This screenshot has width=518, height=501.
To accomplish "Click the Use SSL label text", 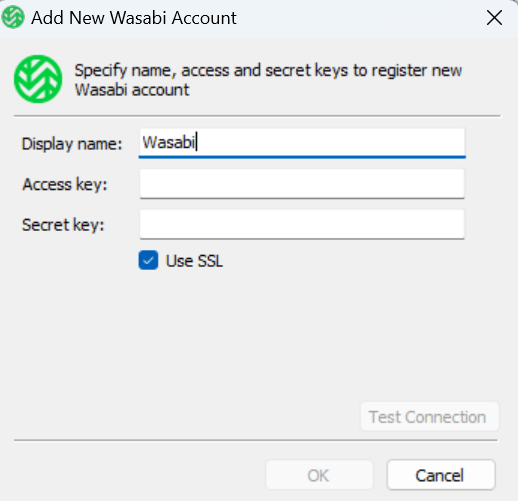I will (194, 261).
